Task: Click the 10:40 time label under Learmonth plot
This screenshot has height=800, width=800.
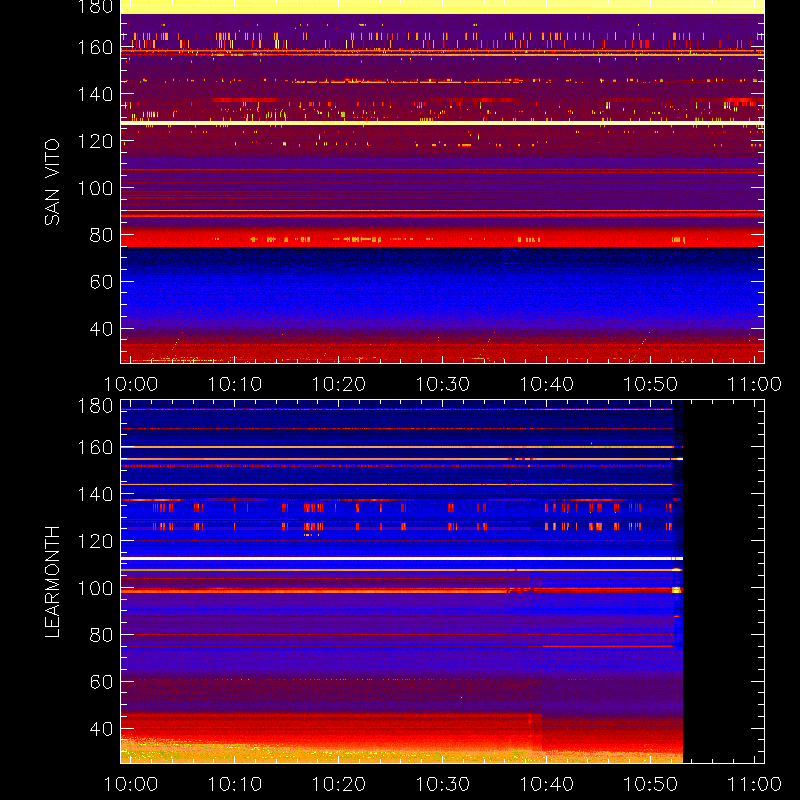Action: (x=546, y=784)
